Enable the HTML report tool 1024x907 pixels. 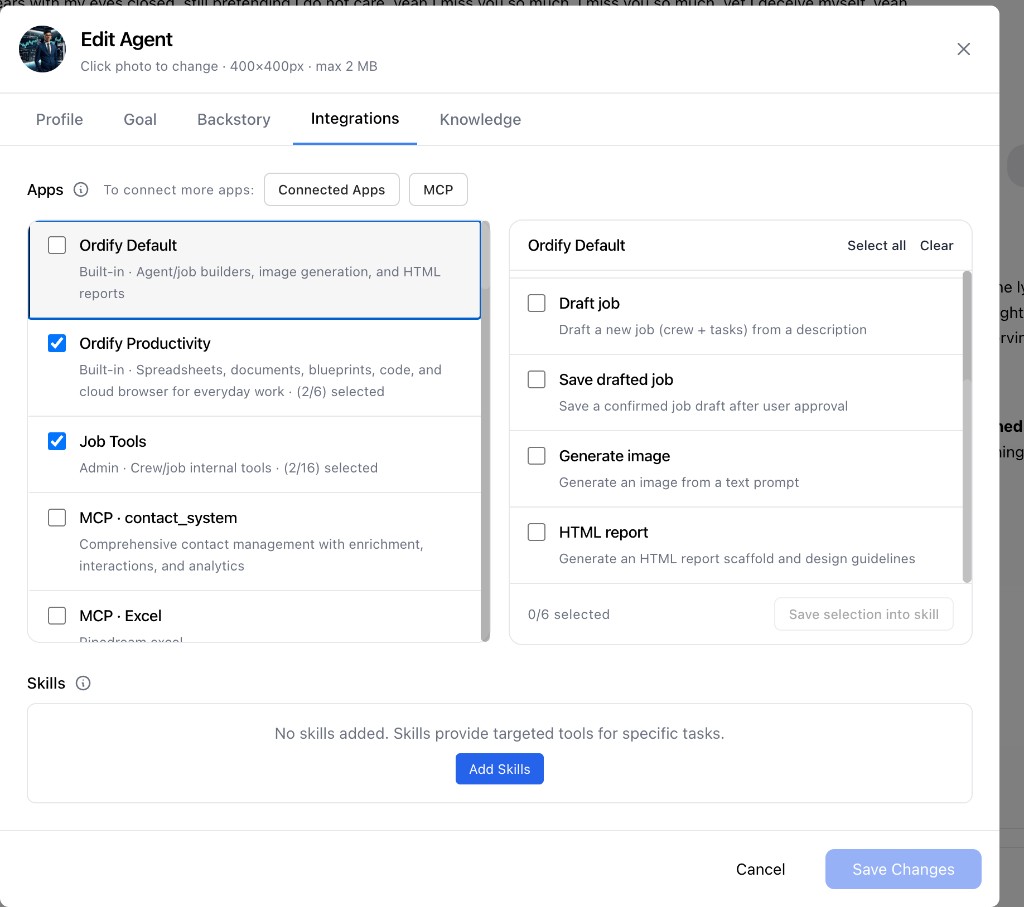[536, 532]
